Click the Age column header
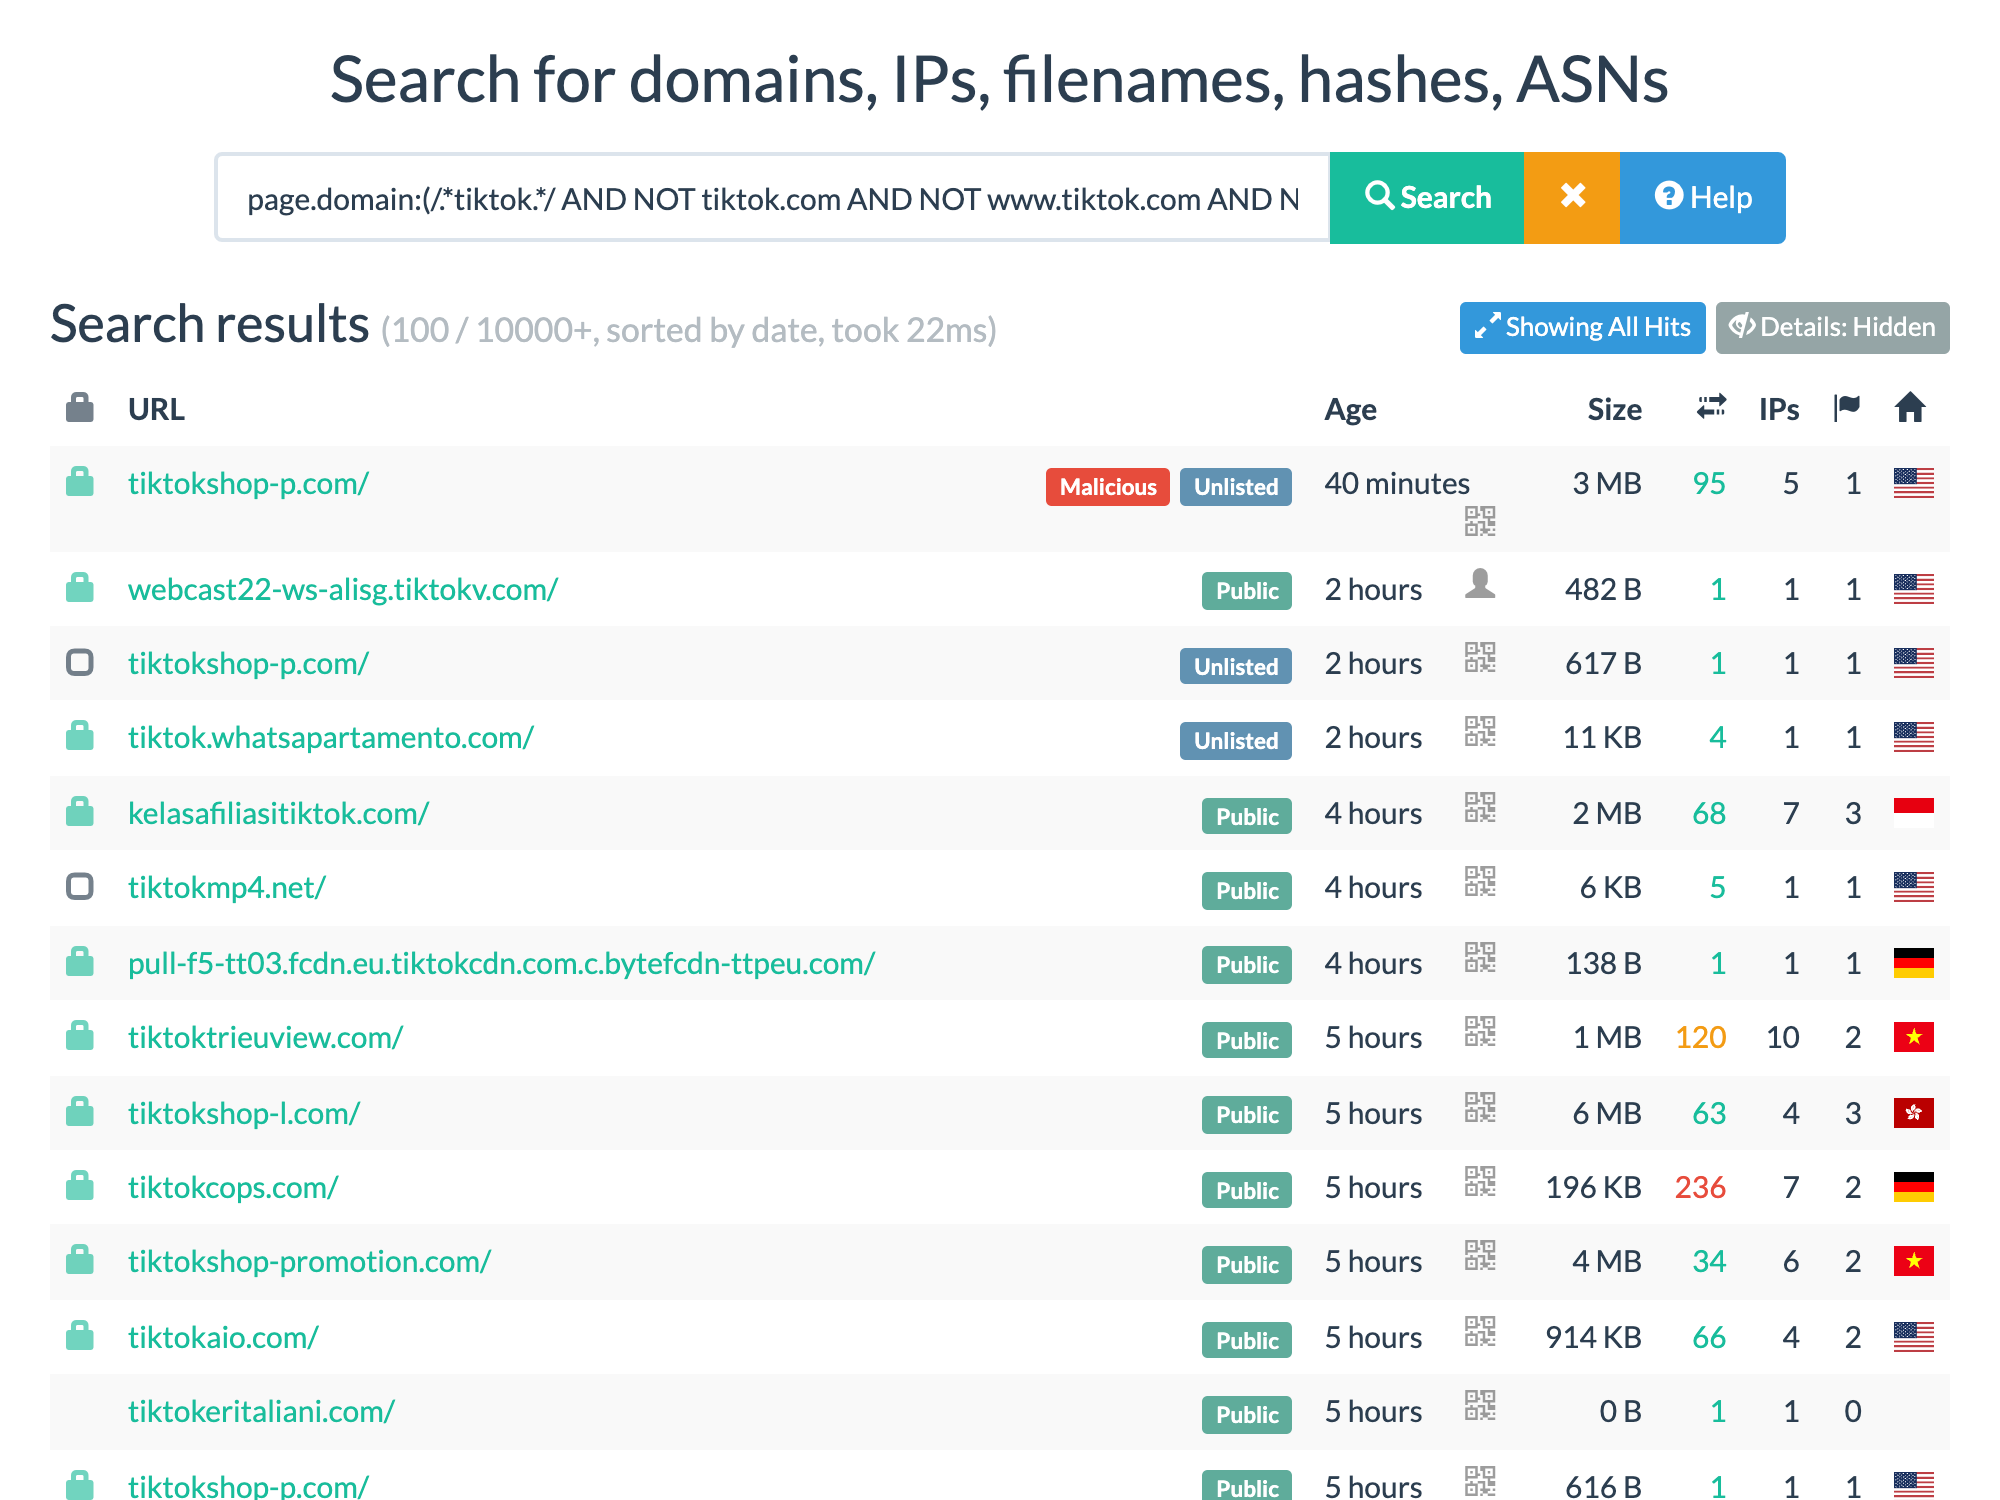The width and height of the screenshot is (2000, 1500). click(1350, 409)
